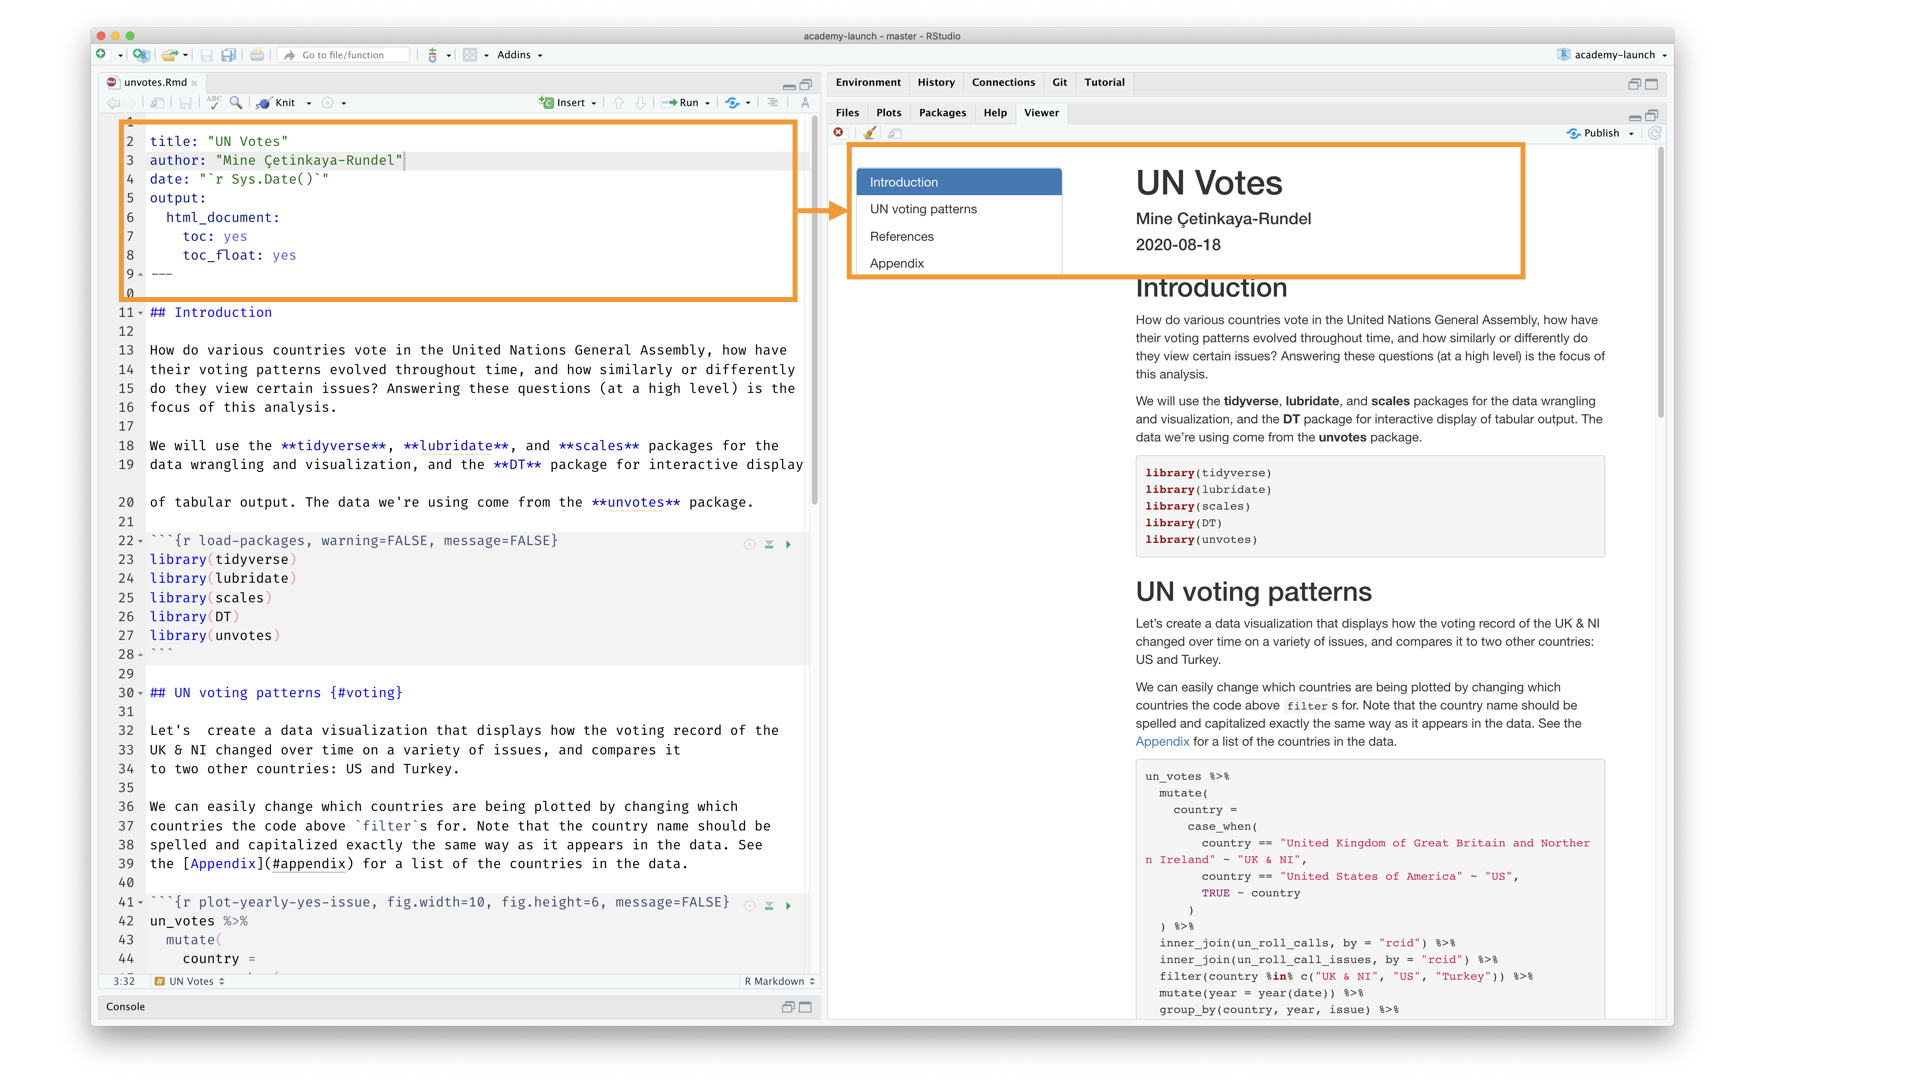Click the spell check ABC icon
The width and height of the screenshot is (1920, 1080).
214,103
